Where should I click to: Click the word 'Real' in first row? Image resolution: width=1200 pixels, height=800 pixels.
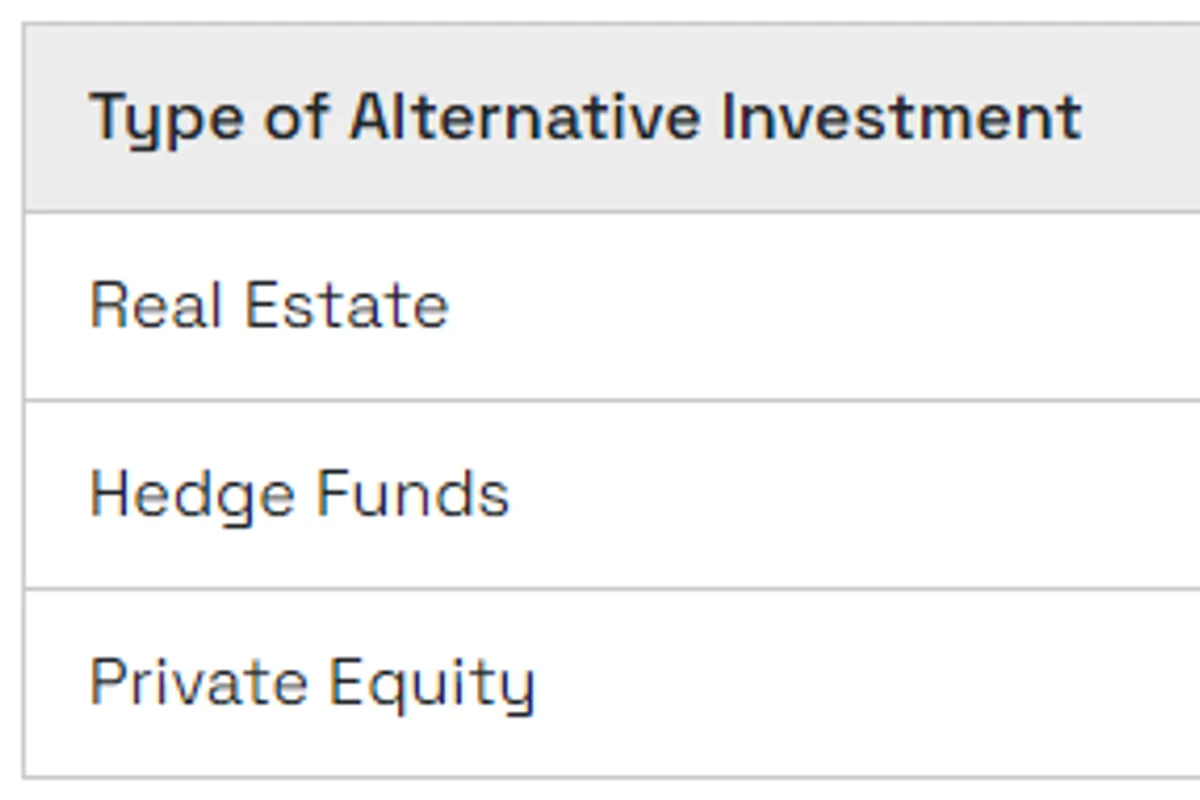(x=155, y=305)
